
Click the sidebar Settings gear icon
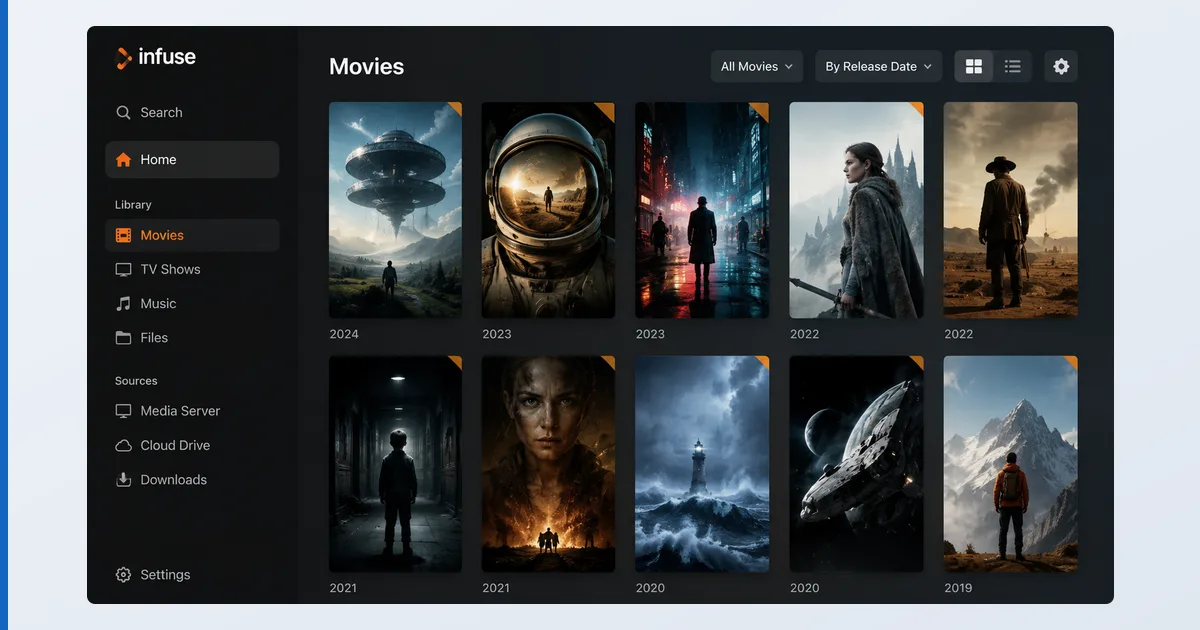coord(123,575)
